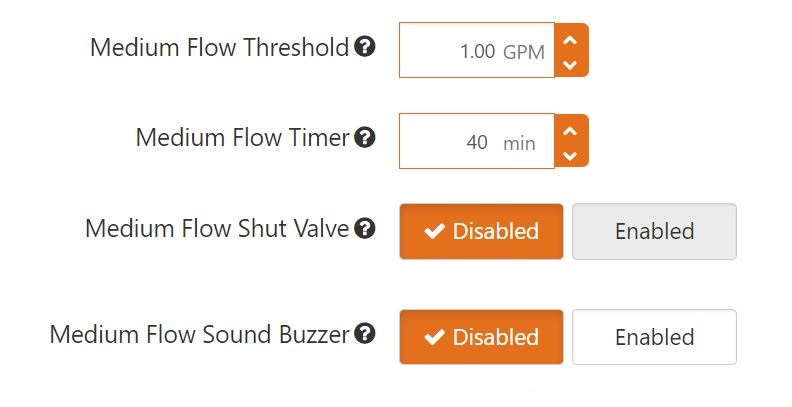Click the Medium Flow Shut Valve label
This screenshot has height=407, width=792.
(x=217, y=229)
